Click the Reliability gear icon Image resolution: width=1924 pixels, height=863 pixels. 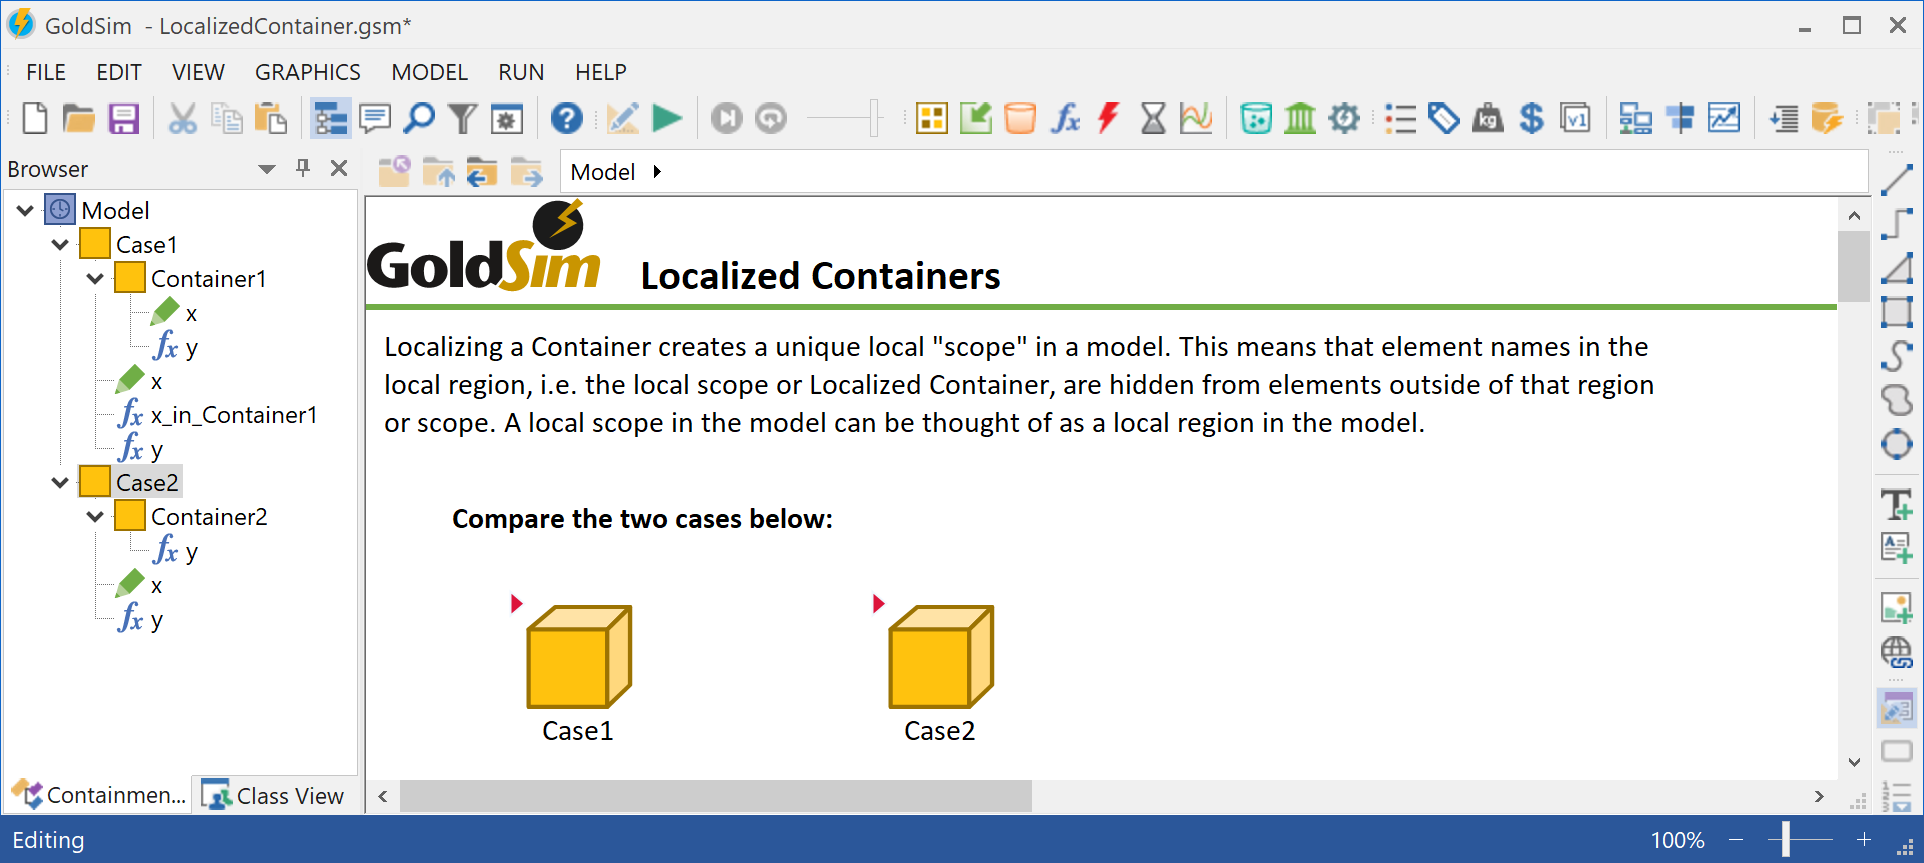tap(1345, 118)
